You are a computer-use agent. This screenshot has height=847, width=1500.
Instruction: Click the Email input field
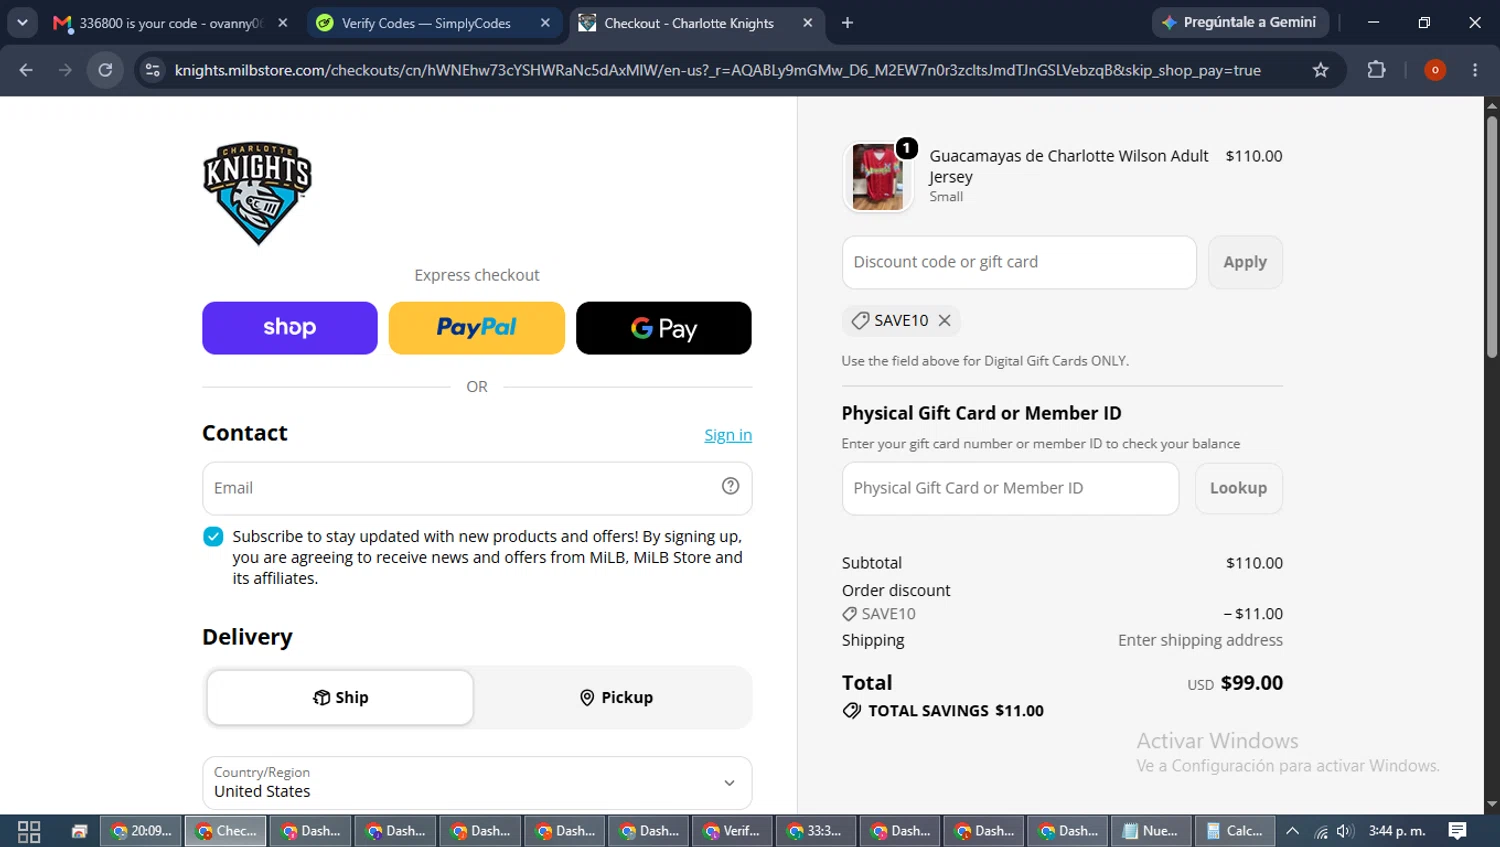coord(477,488)
